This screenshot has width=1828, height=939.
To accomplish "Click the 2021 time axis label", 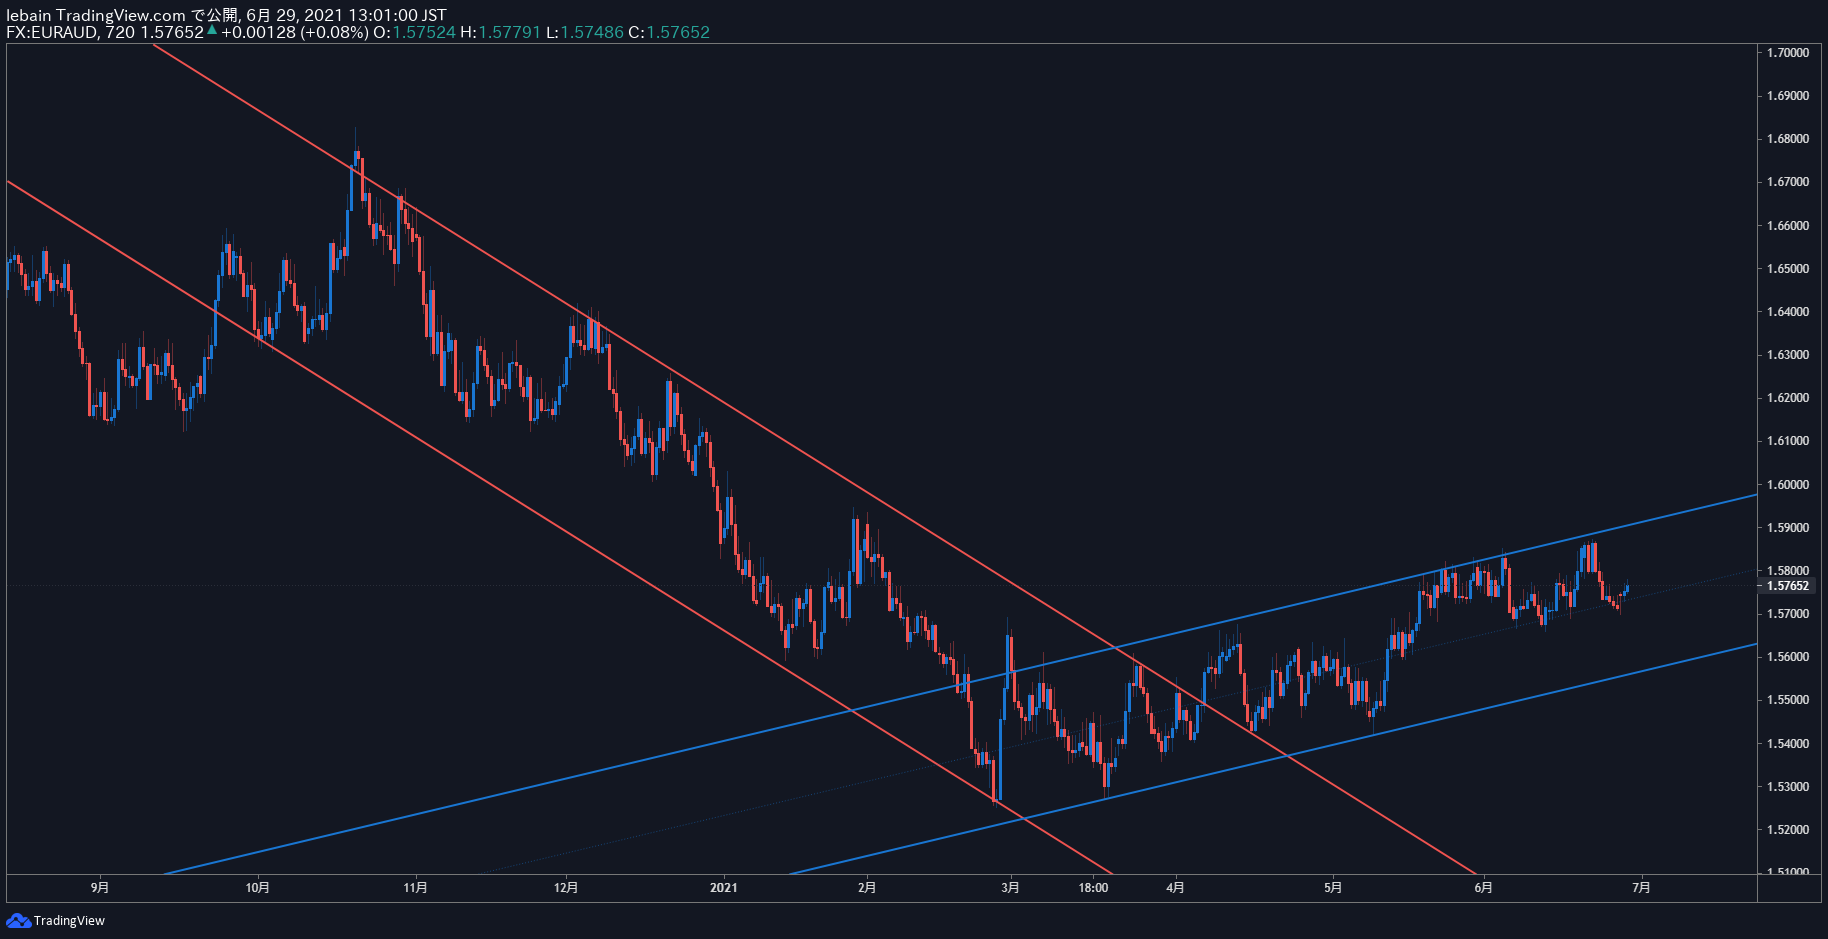I will pos(724,887).
